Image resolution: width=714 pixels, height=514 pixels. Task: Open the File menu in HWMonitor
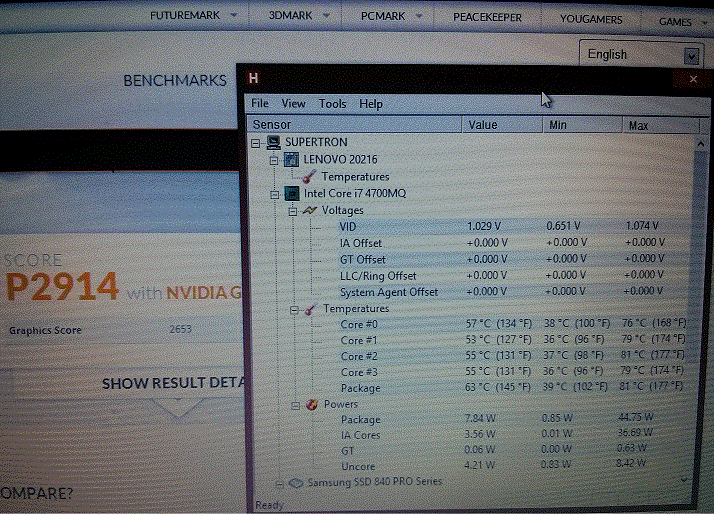(x=260, y=103)
